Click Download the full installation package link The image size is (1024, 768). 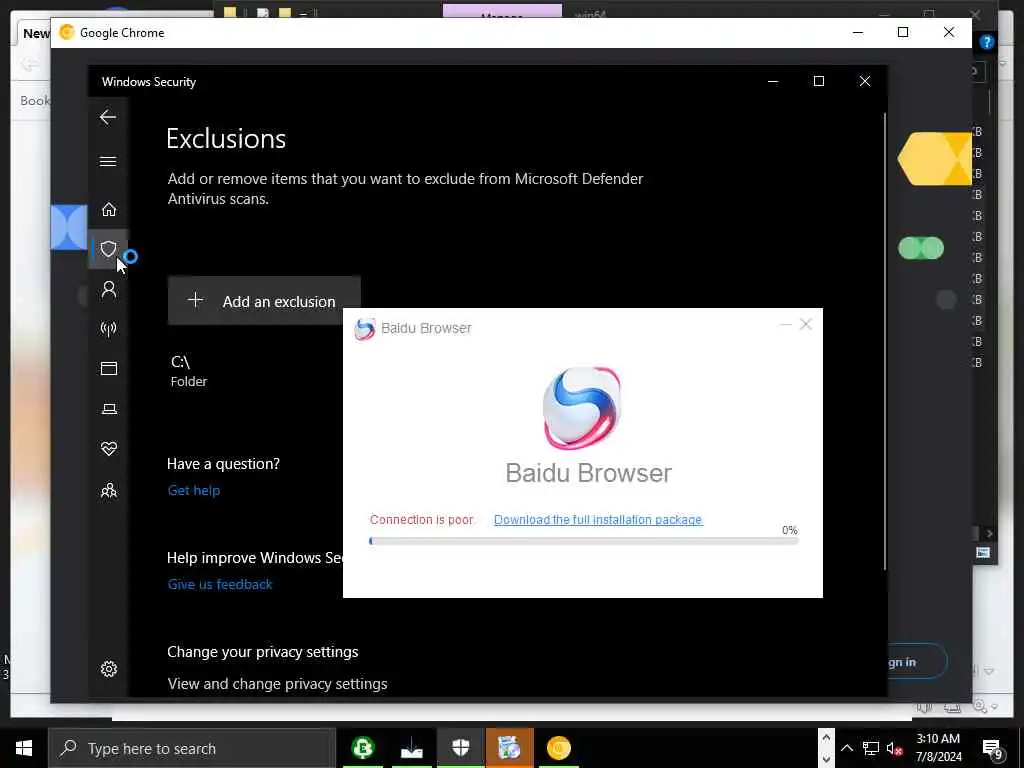pos(598,520)
